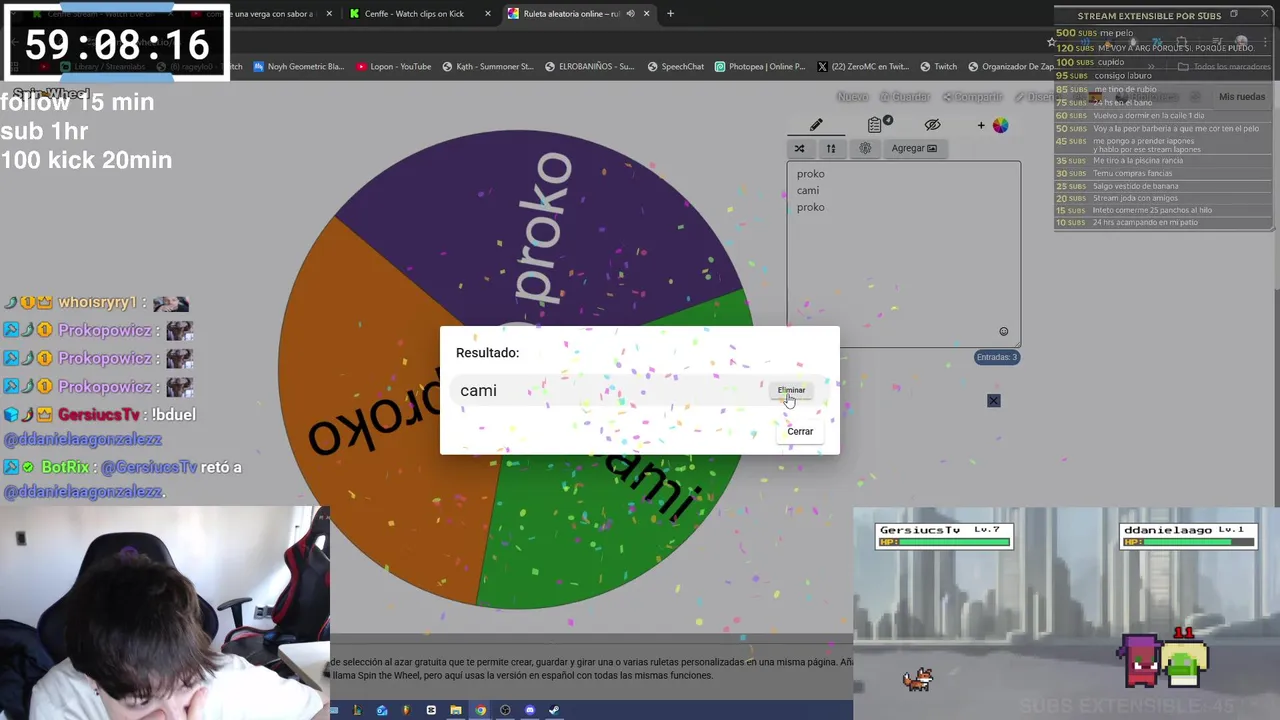Image resolution: width=1280 pixels, height=720 pixels.
Task: Close the result dialog with Cerrar
Action: (x=800, y=431)
